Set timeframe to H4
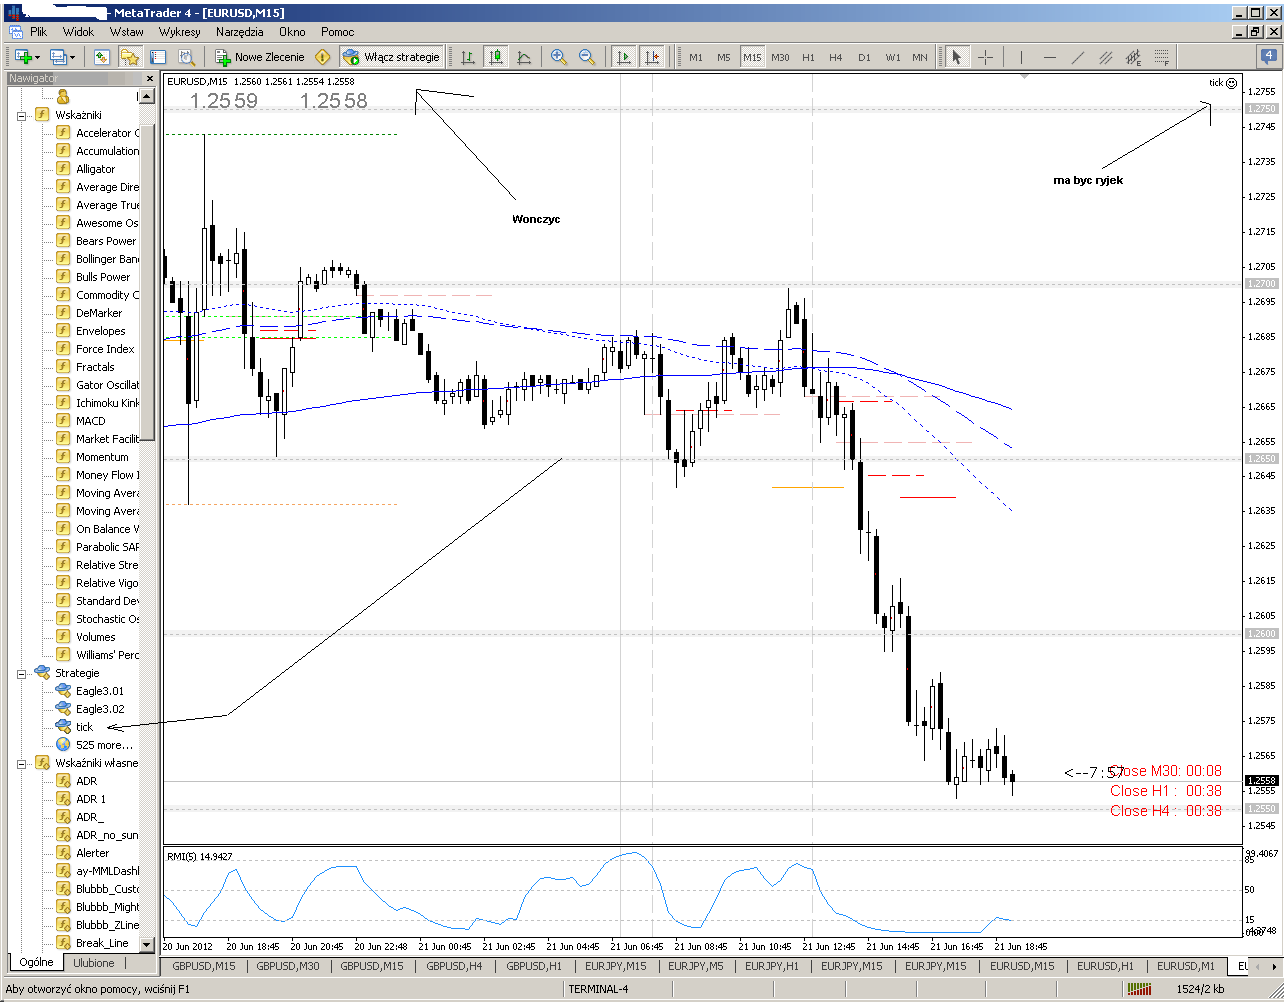1288x1002 pixels. (x=836, y=57)
